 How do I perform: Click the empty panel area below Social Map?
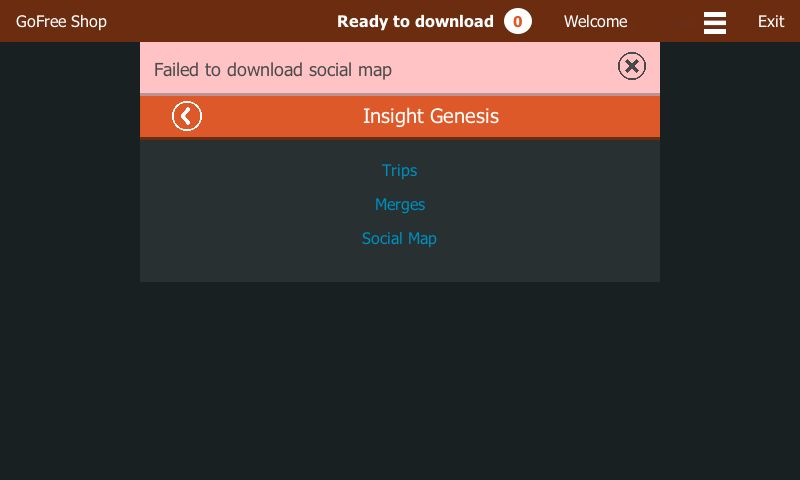pyautogui.click(x=399, y=266)
